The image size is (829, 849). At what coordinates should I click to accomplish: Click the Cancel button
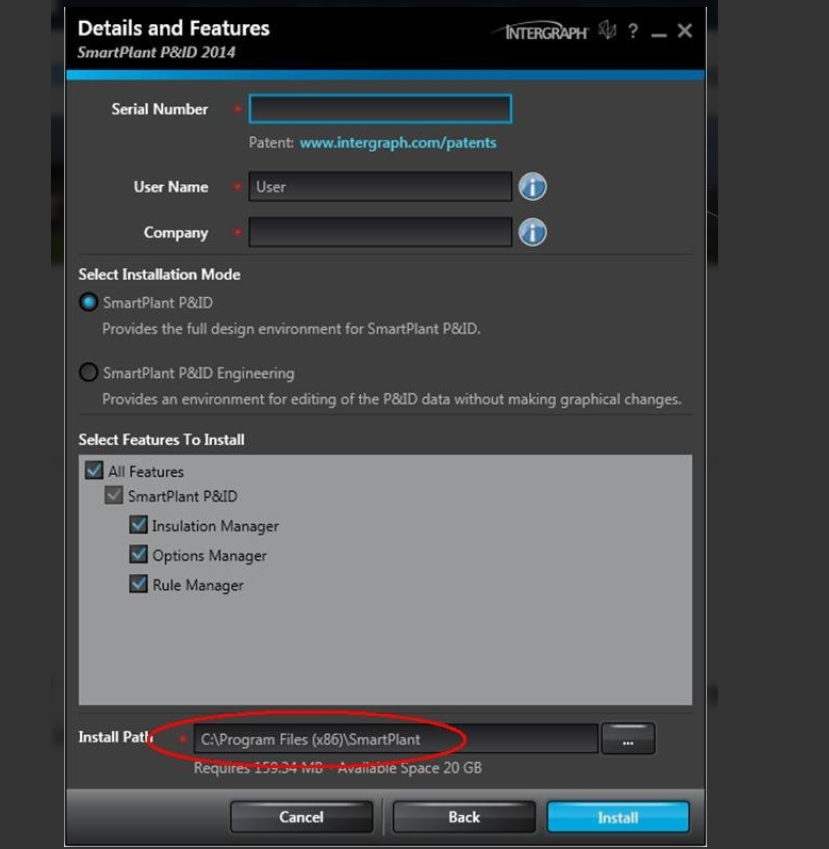pos(302,817)
